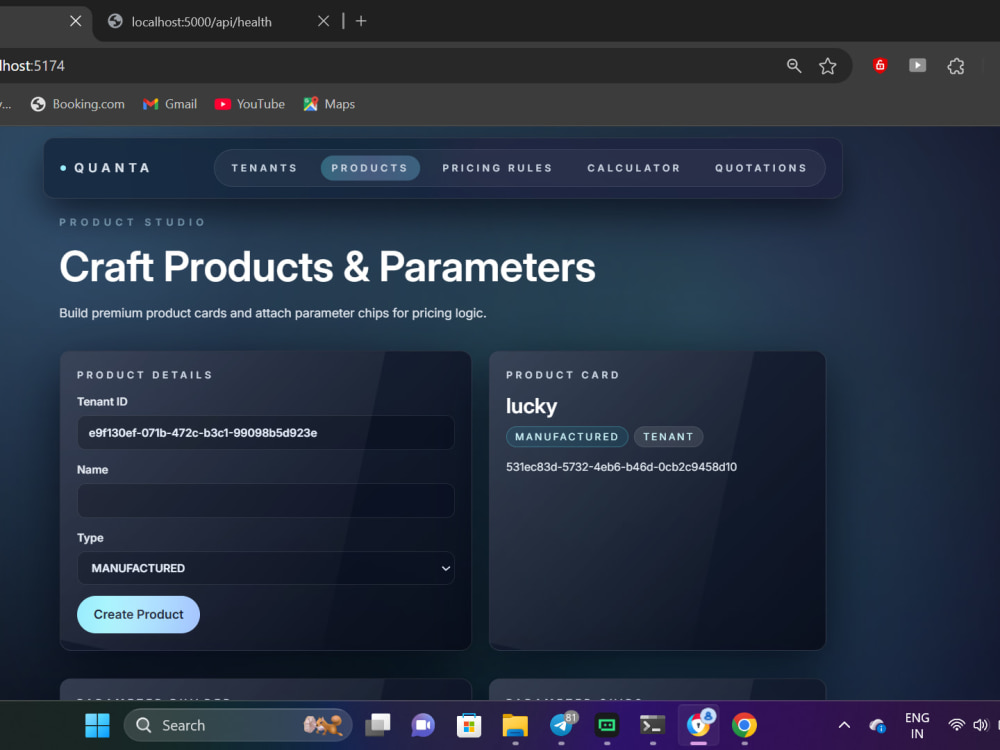Open the green dark-tile app on taskbar

607,725
